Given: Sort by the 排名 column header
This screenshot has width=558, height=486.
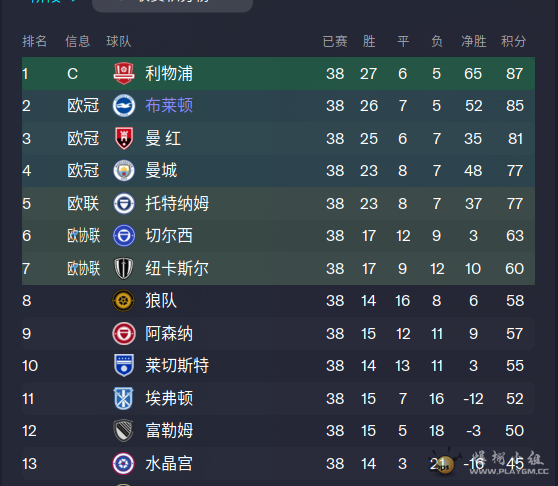Looking at the screenshot, I should tap(35, 41).
